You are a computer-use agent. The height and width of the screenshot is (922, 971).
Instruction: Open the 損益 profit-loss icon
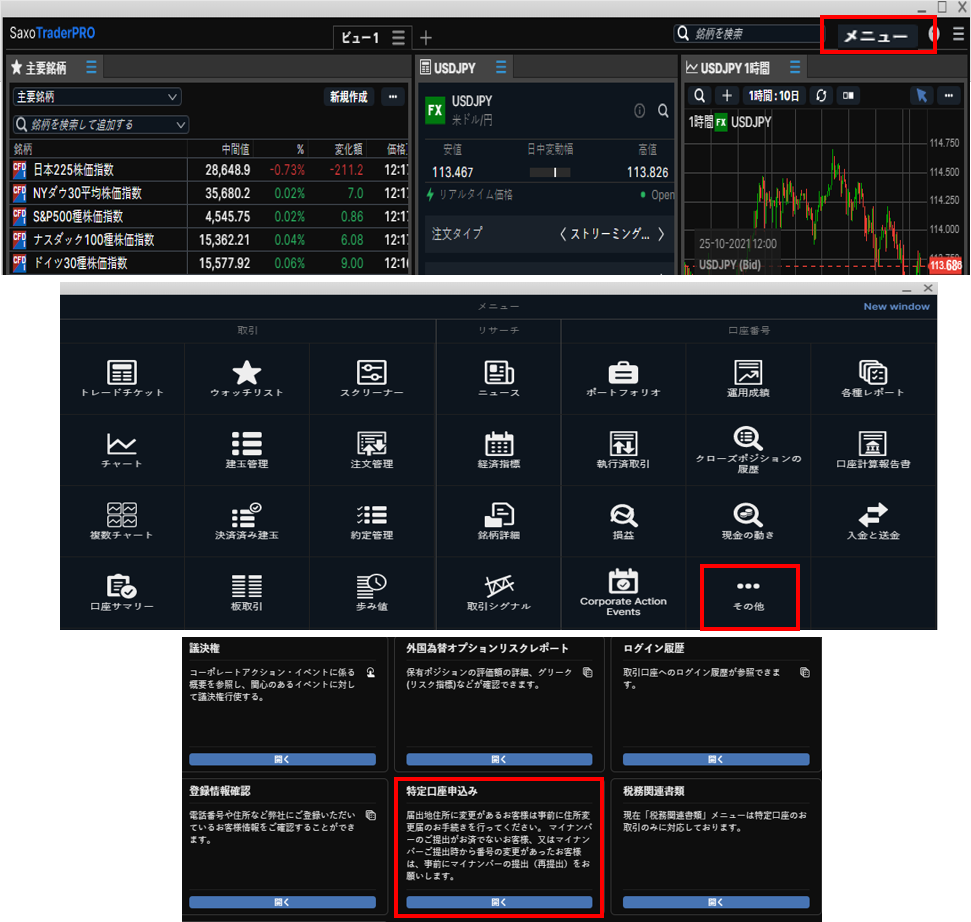[623, 521]
